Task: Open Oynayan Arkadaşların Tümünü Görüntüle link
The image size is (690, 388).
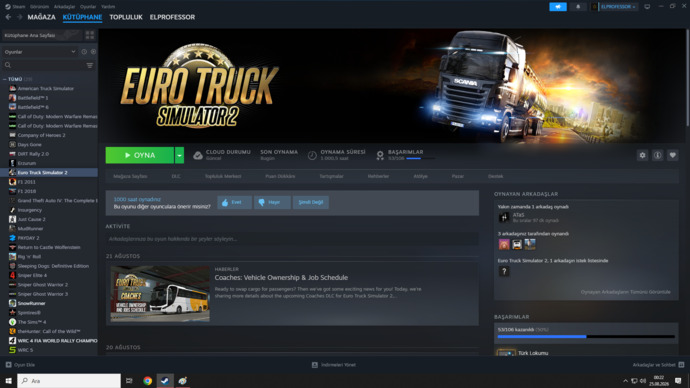Action: click(625, 292)
